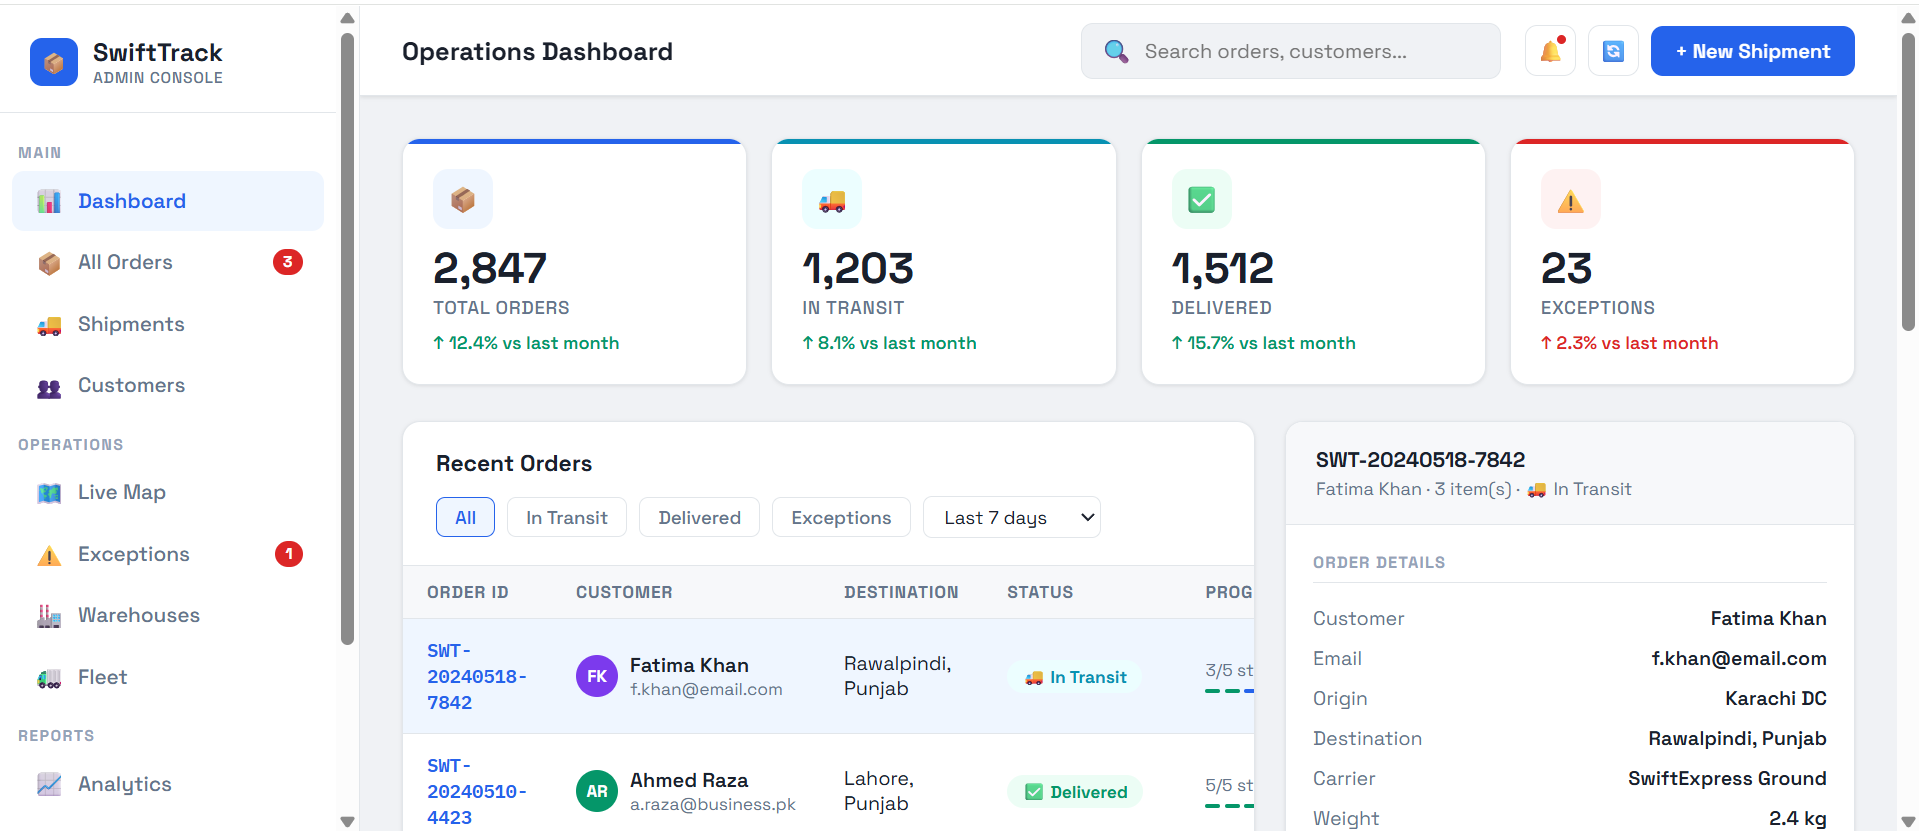Image resolution: width=1919 pixels, height=831 pixels.
Task: Filter recent orders by Delivered
Action: click(x=699, y=517)
